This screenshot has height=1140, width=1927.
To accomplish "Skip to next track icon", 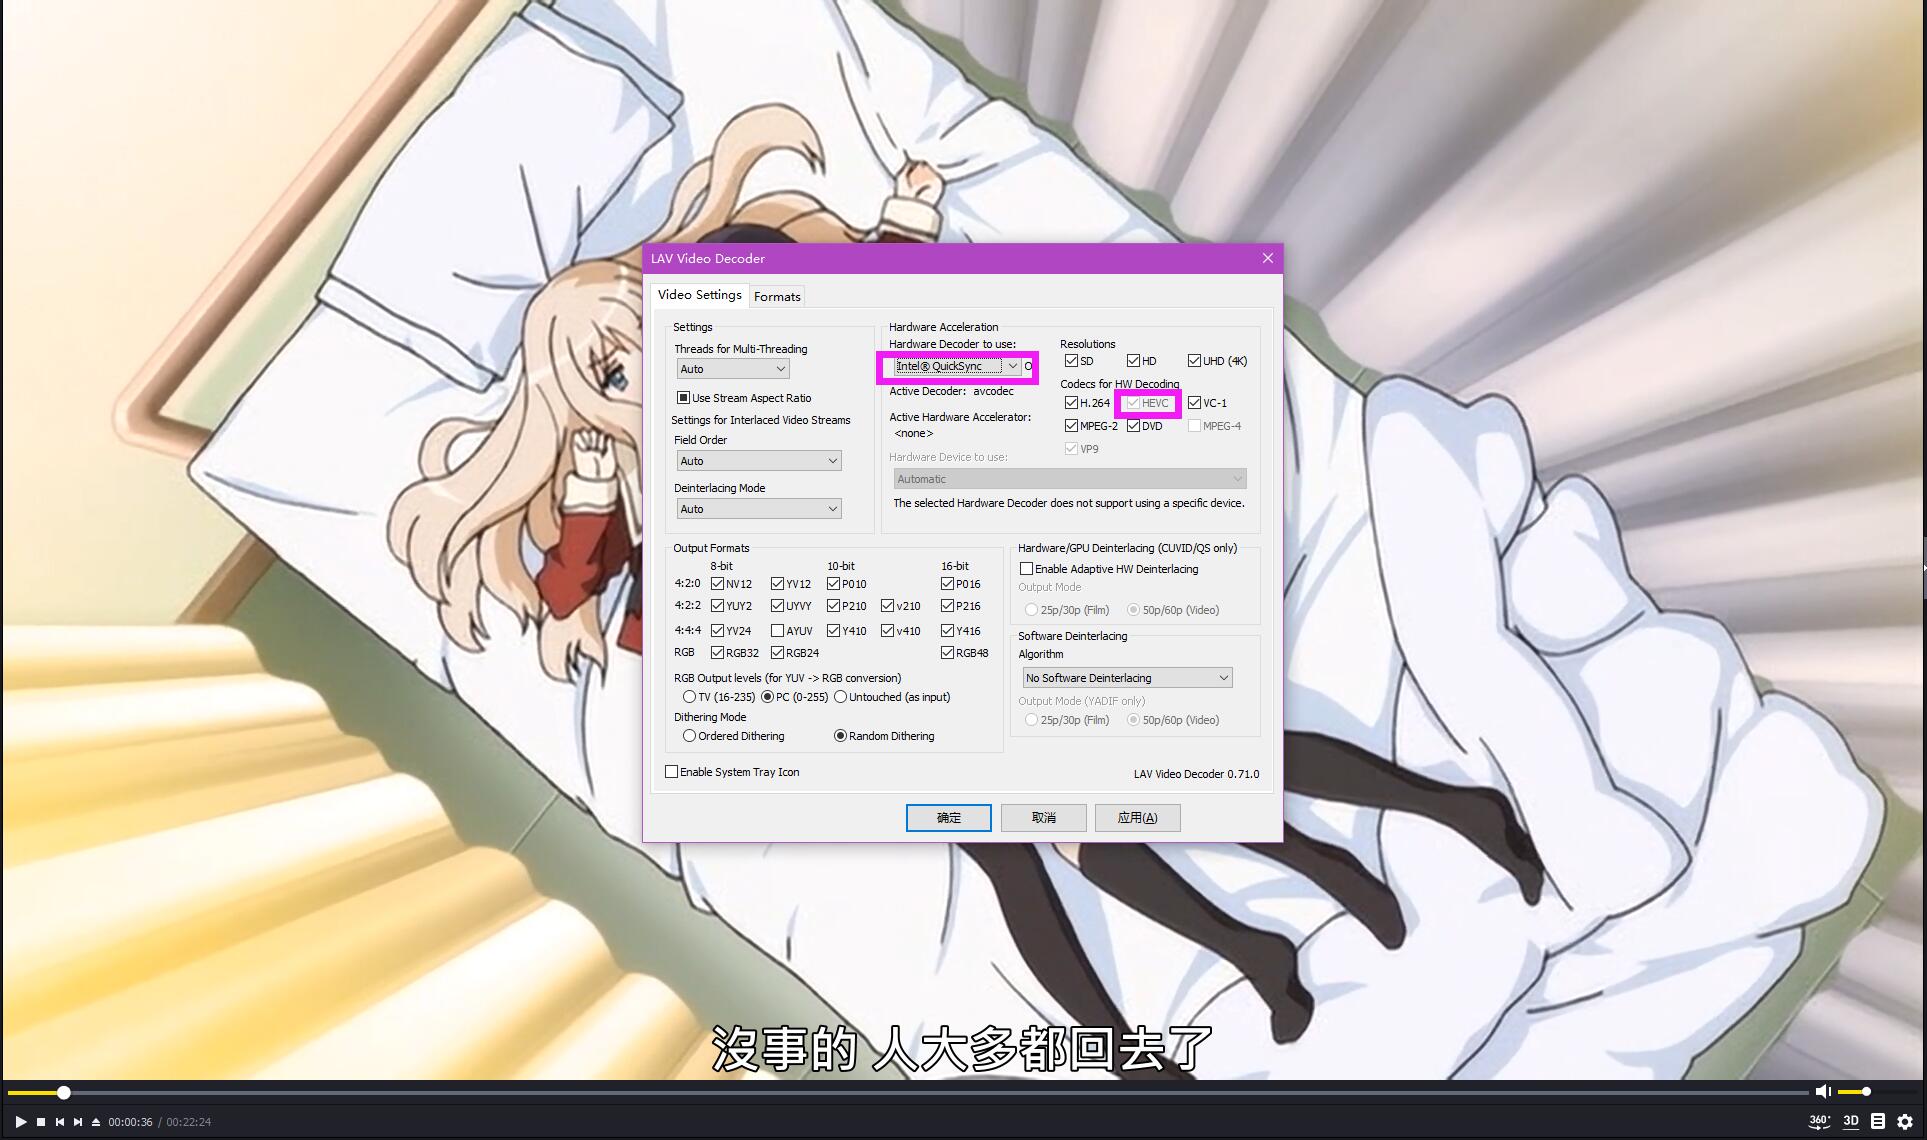I will 78,1122.
